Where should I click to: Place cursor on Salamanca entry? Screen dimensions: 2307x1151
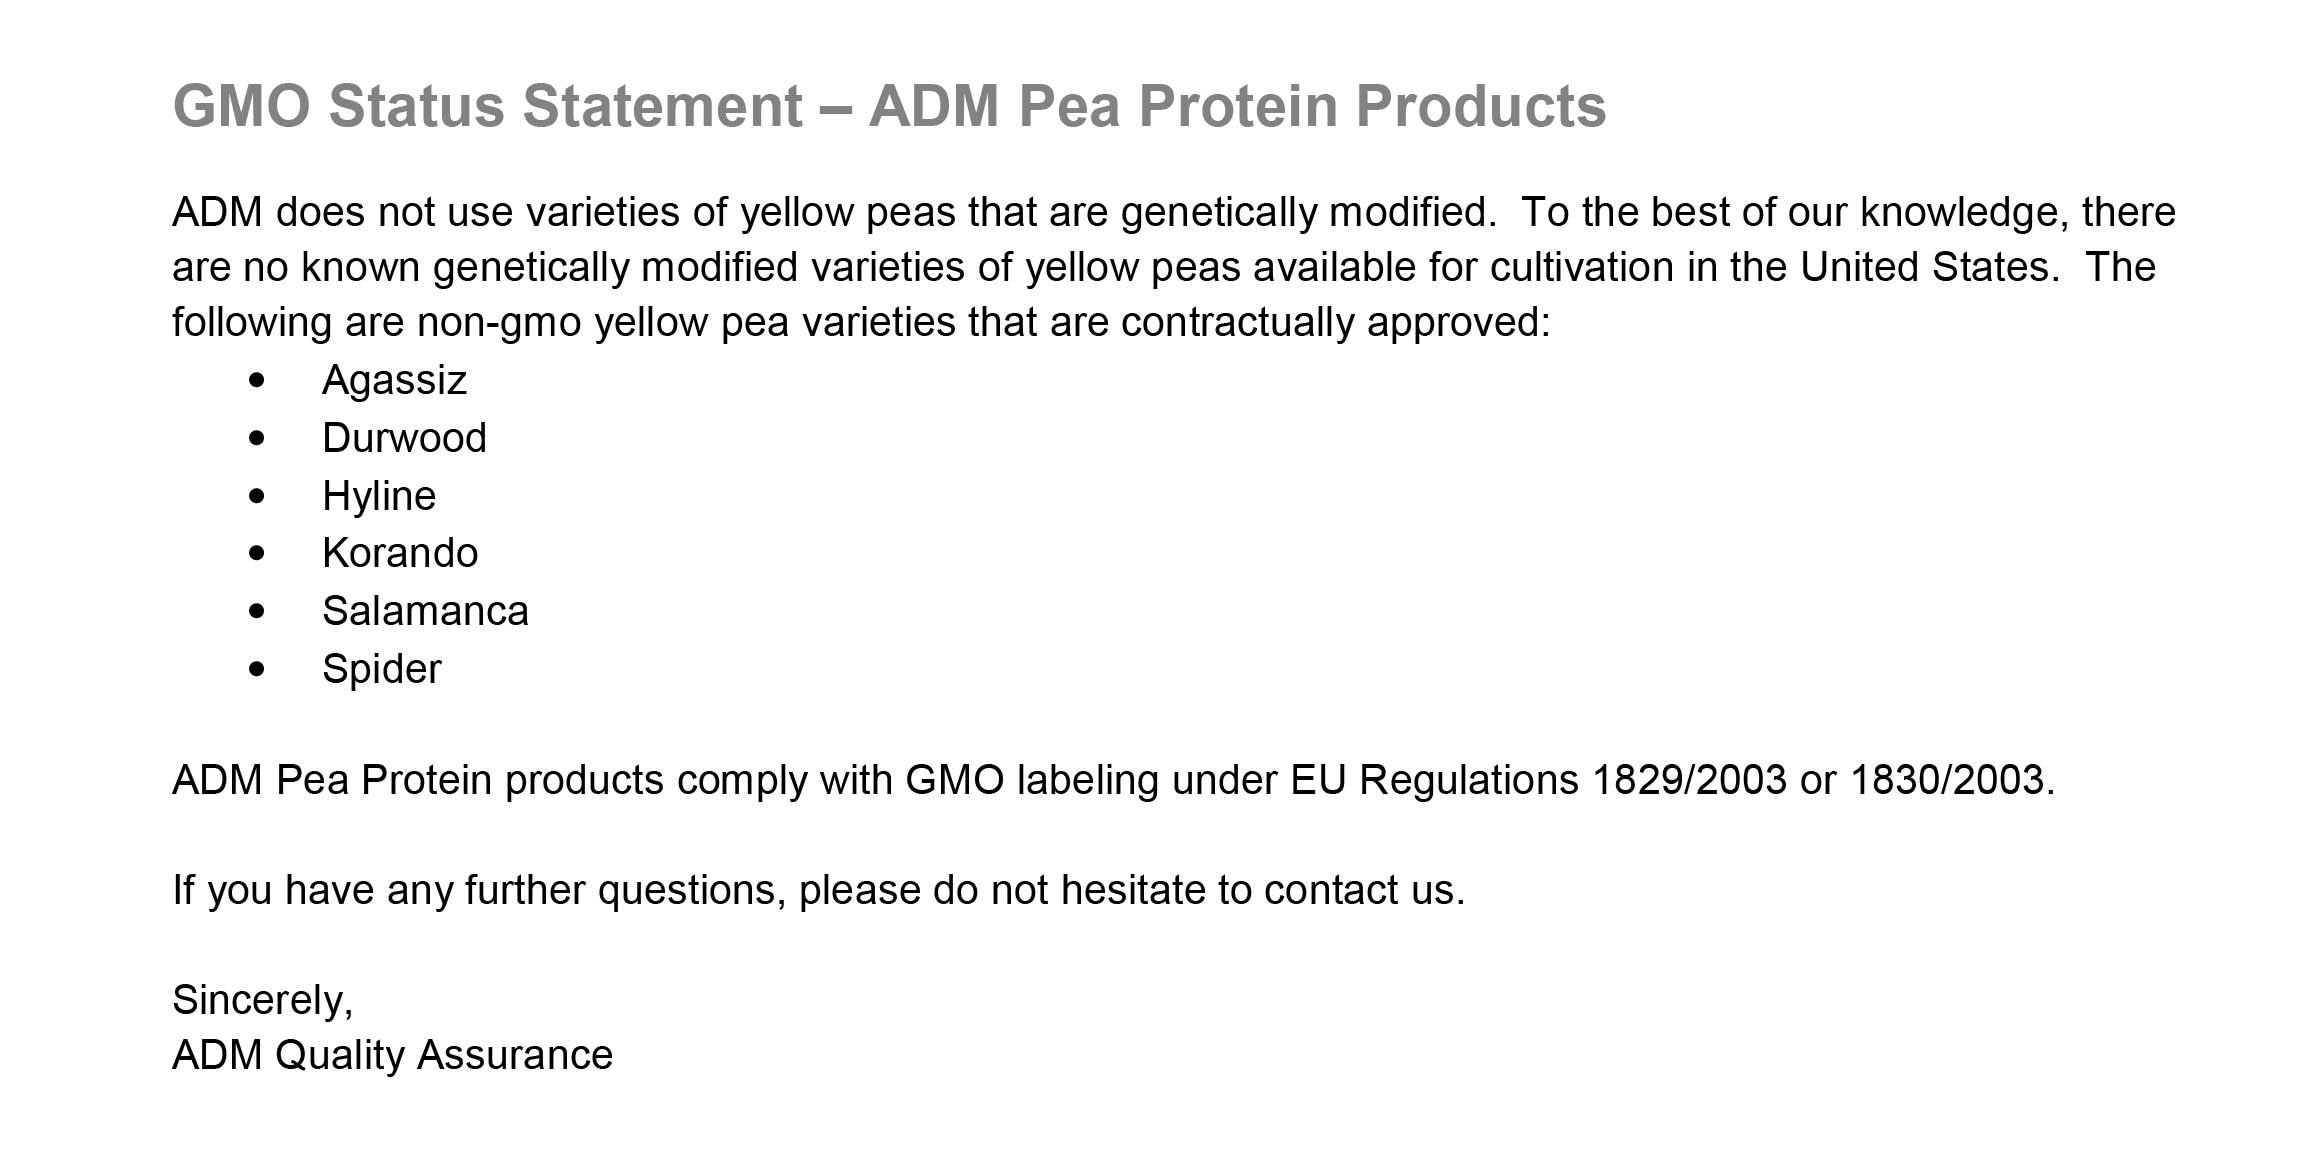click(x=425, y=611)
